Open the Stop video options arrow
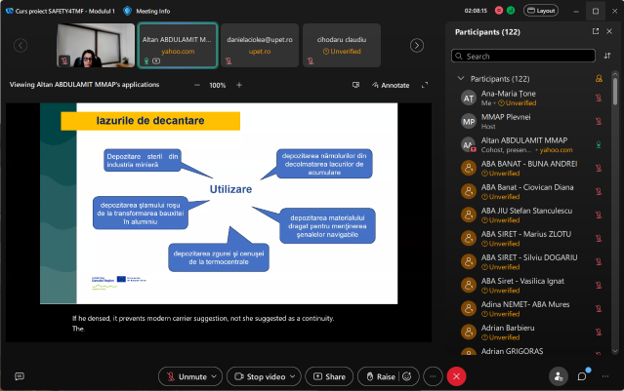Screen dimensions: 624x391 pos(293,376)
